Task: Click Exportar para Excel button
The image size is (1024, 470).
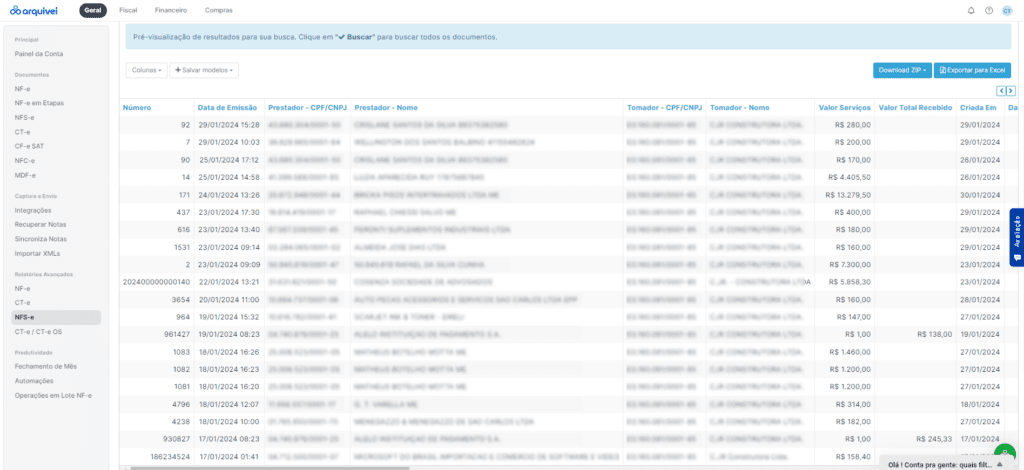Action: pyautogui.click(x=972, y=70)
